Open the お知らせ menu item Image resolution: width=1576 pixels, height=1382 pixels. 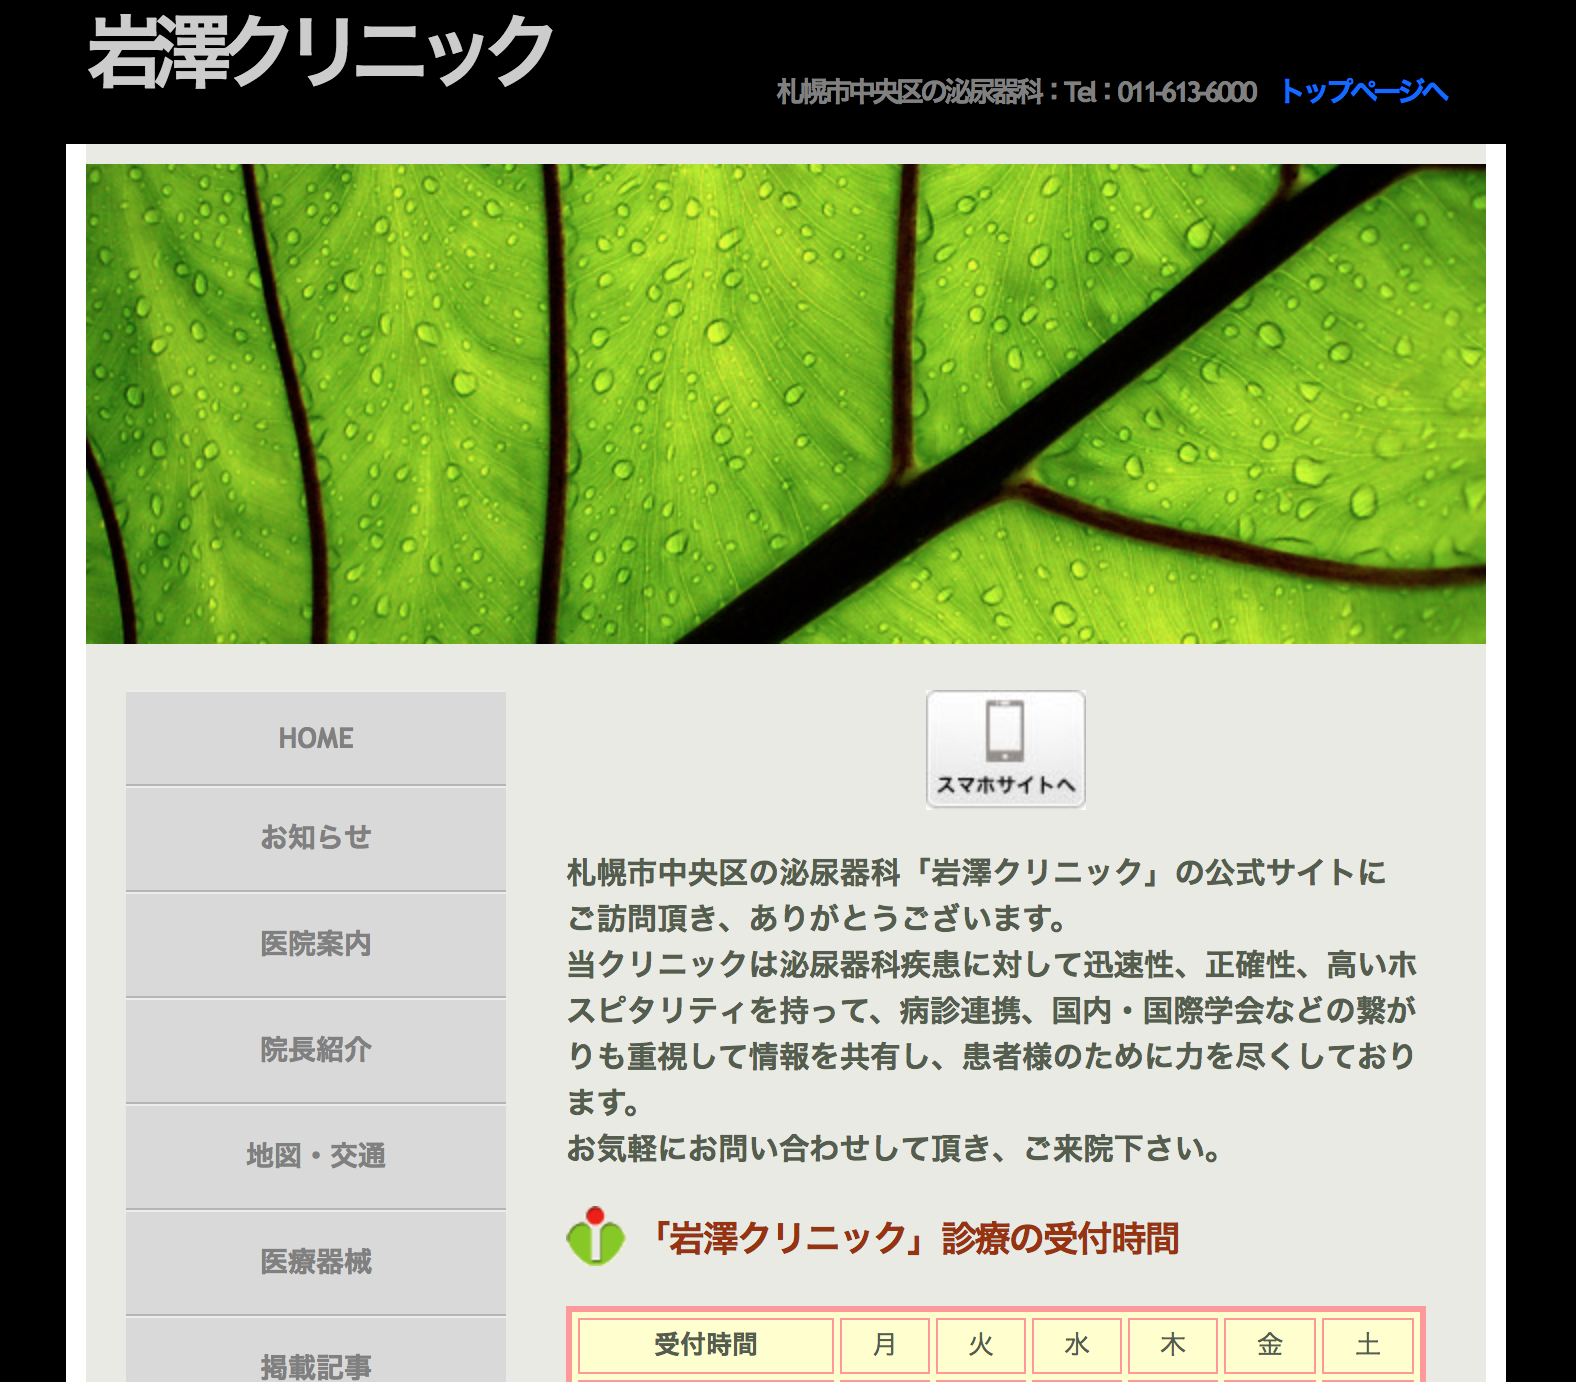tap(316, 838)
